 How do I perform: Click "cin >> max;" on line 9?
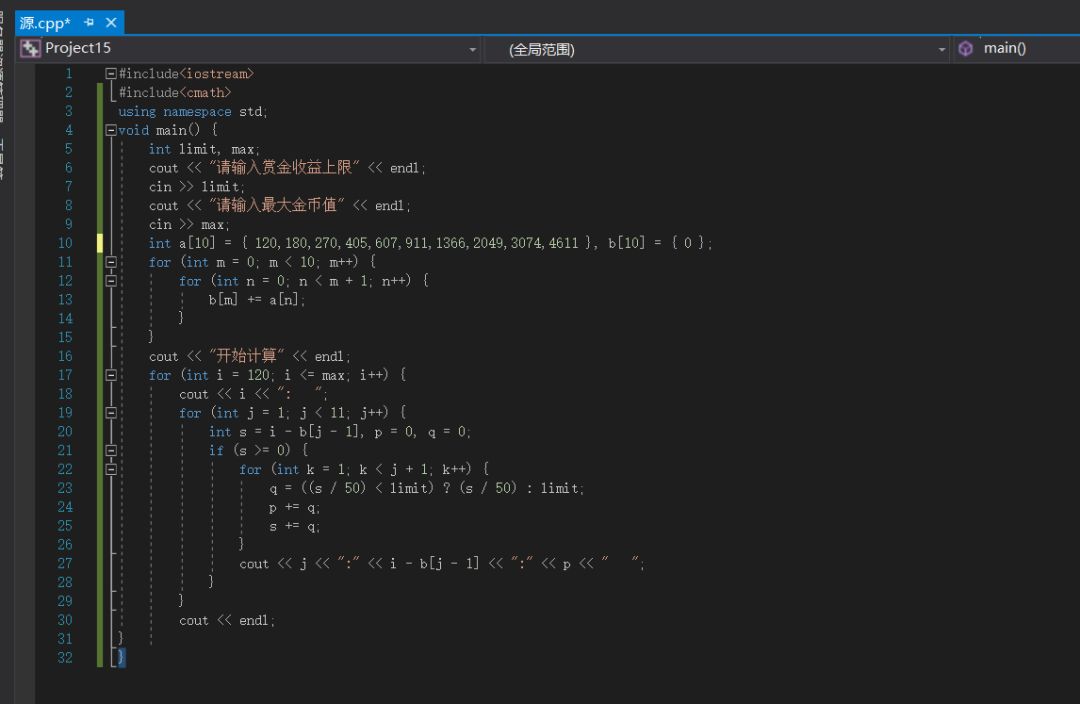[189, 225]
